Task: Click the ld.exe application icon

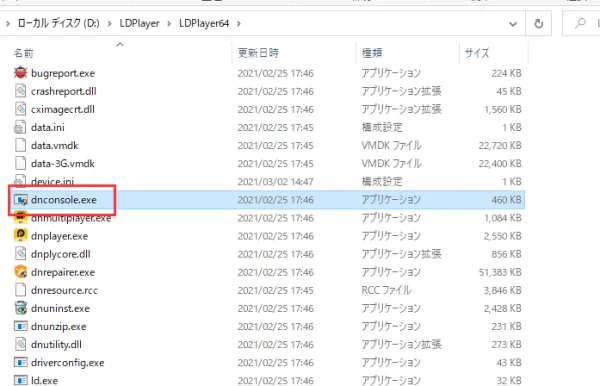Action: [x=20, y=380]
